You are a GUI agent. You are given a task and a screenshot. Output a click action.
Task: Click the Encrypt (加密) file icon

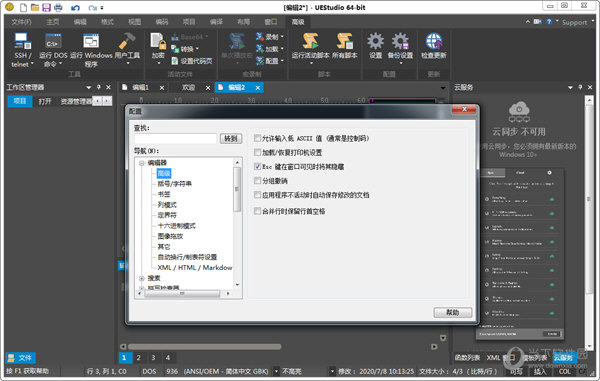click(158, 41)
